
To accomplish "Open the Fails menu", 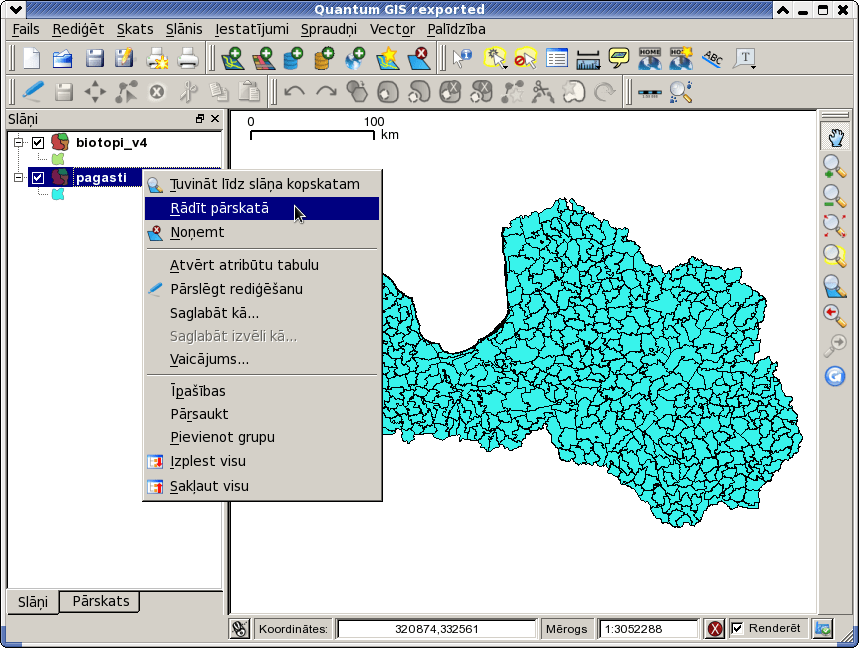I will tap(26, 29).
